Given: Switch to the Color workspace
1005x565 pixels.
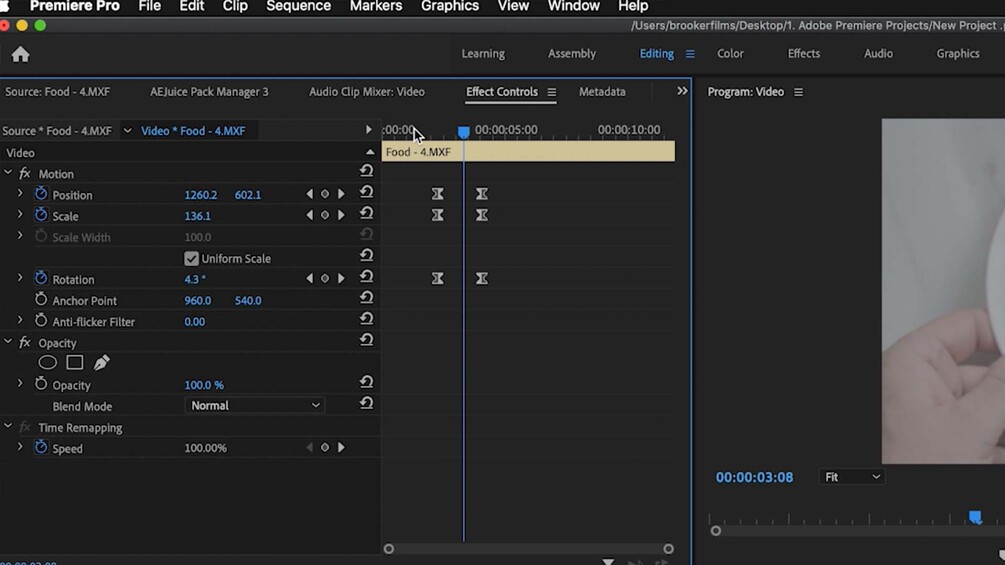Looking at the screenshot, I should (x=730, y=54).
